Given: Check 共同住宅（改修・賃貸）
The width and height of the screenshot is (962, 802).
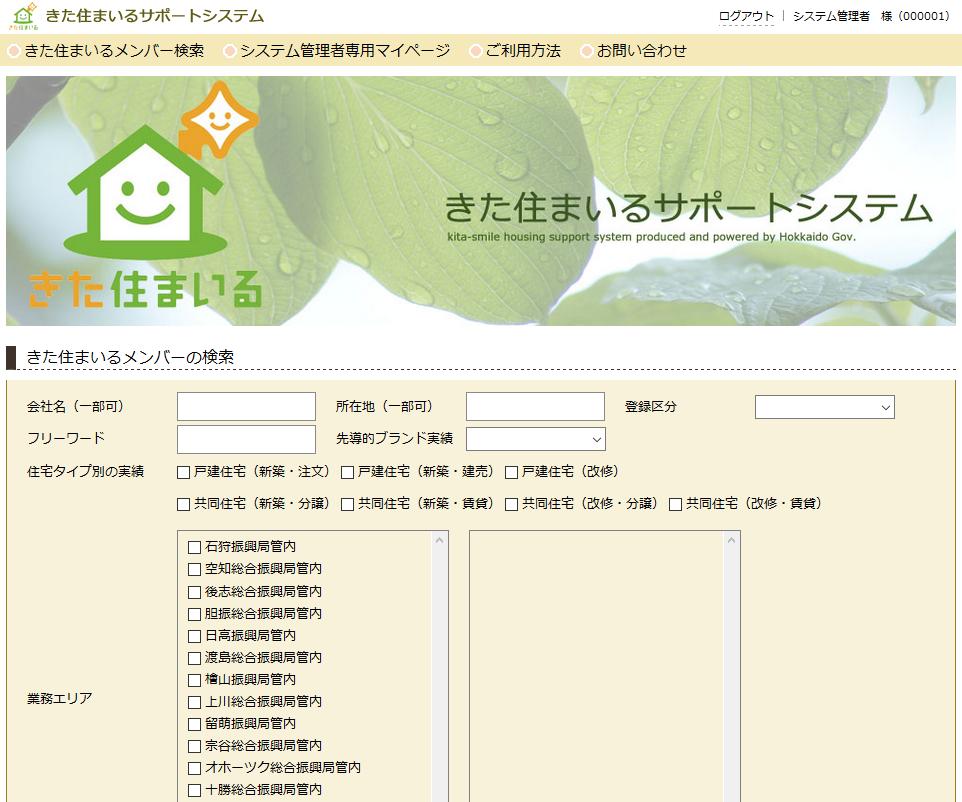Looking at the screenshot, I should (675, 504).
